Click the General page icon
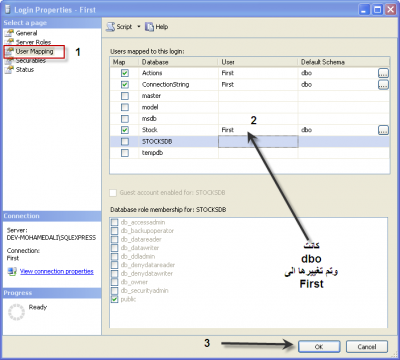Viewport: 400px width, 360px height. pos(9,33)
